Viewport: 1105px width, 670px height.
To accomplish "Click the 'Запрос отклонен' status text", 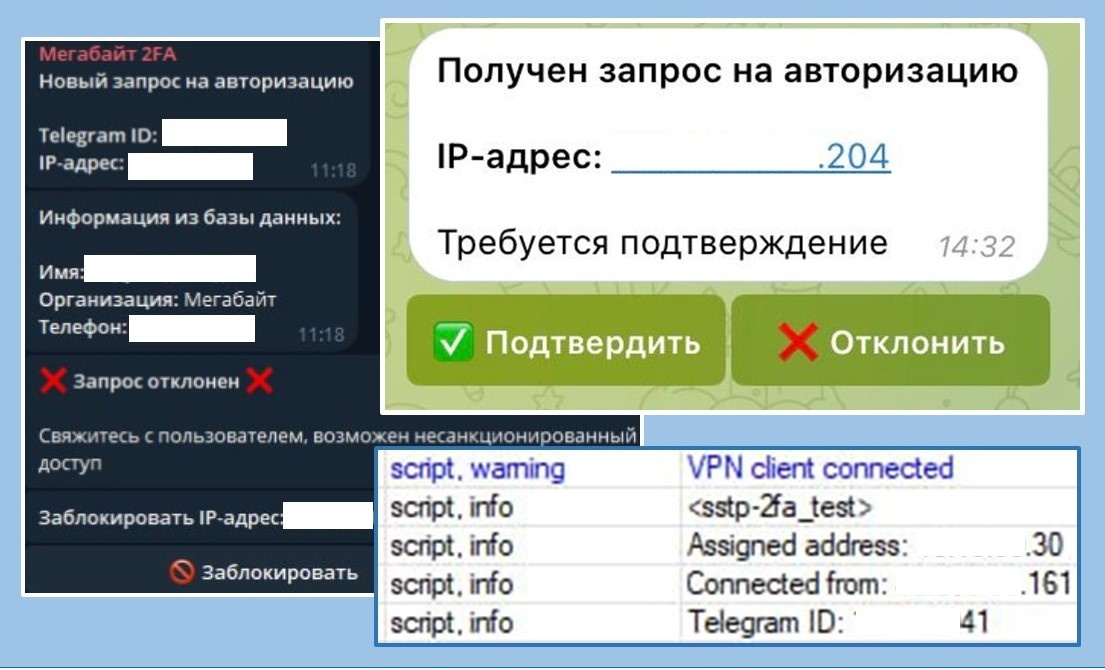I will [156, 381].
